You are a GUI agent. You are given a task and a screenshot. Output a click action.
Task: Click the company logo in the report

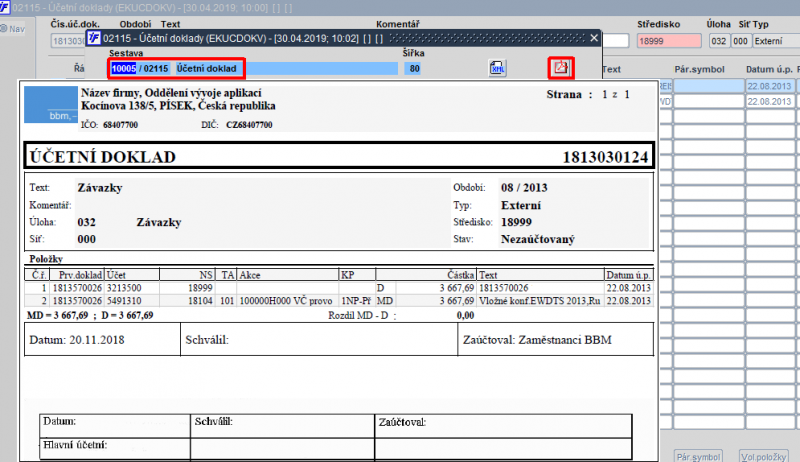coord(49,105)
